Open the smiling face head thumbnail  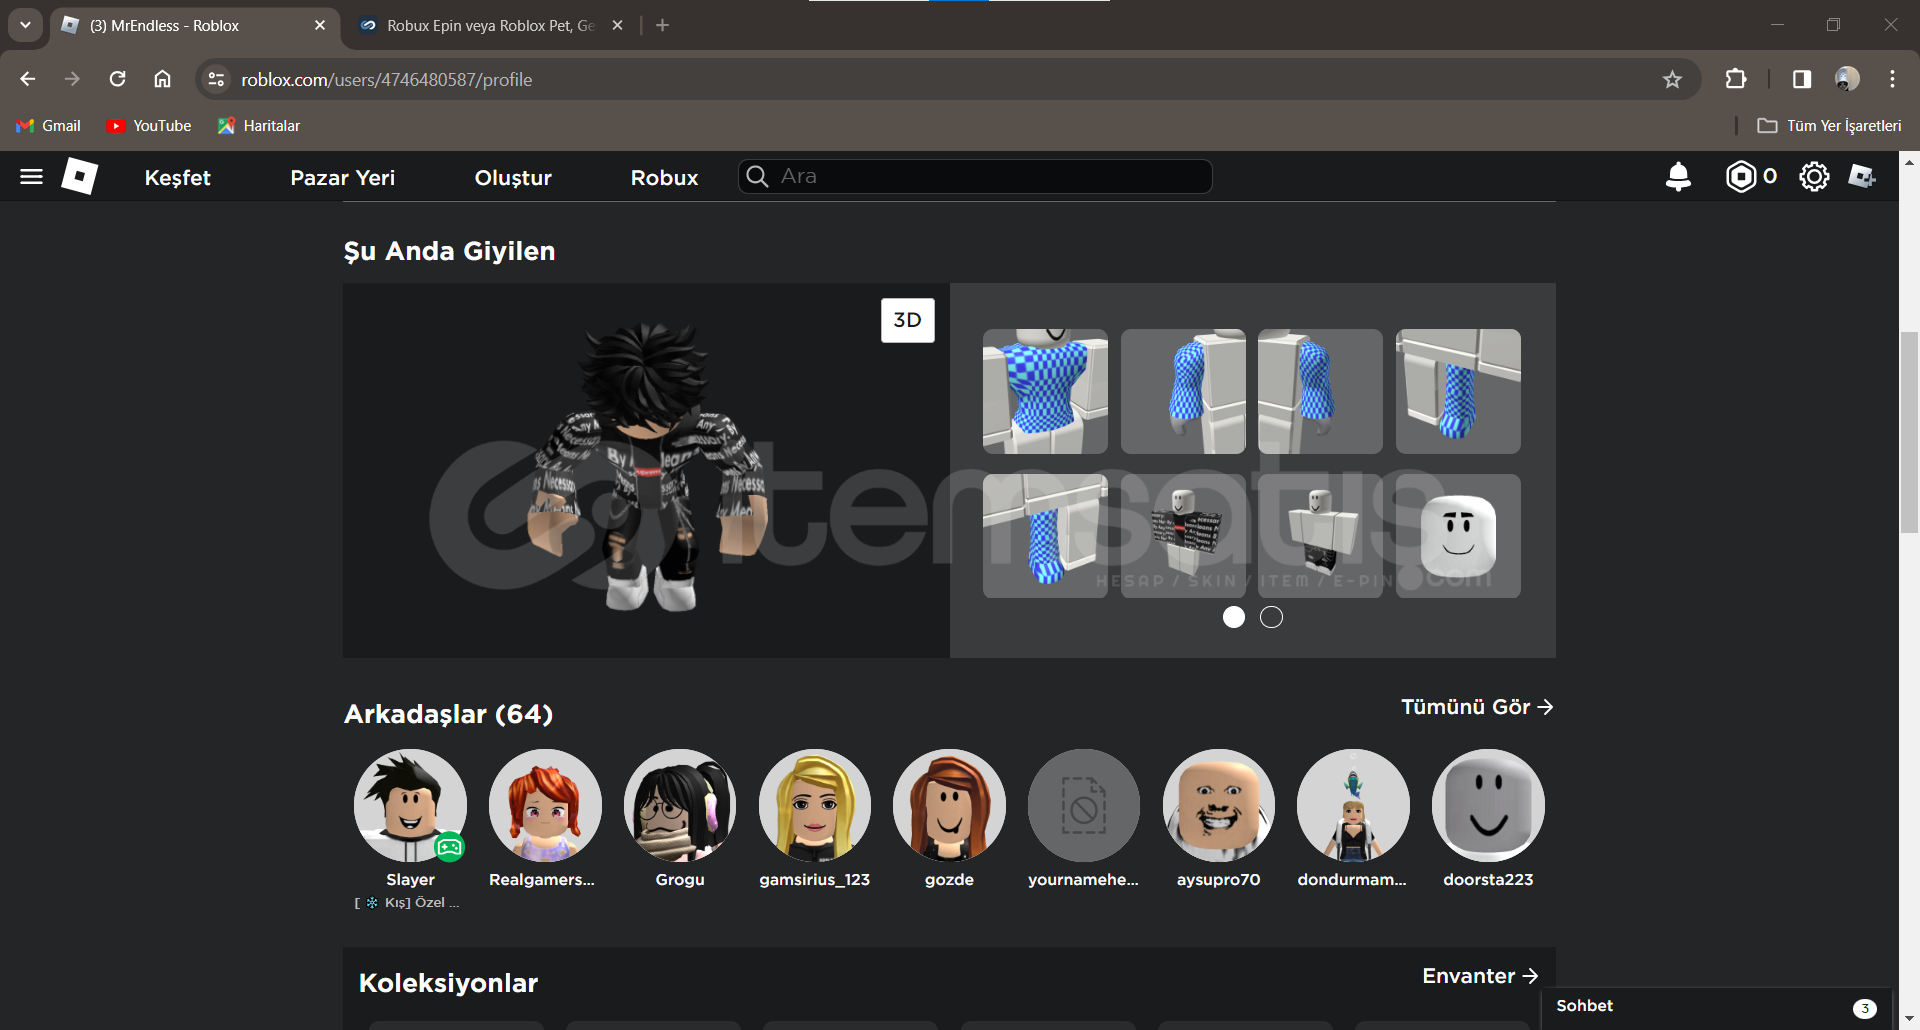[1458, 536]
